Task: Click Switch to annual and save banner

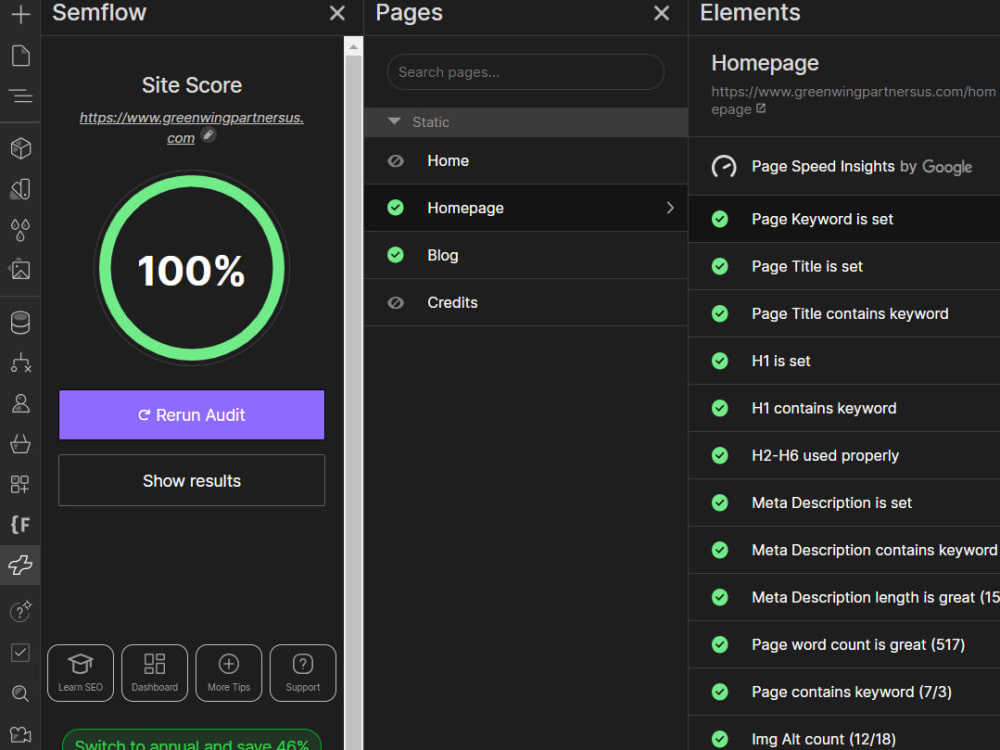Action: [x=191, y=741]
